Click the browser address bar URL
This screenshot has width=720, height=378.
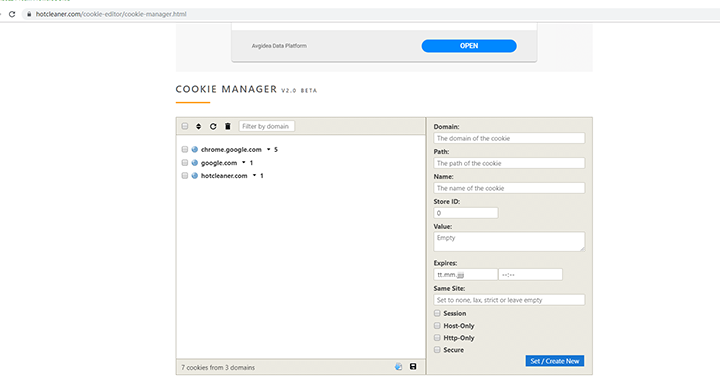coord(111,14)
